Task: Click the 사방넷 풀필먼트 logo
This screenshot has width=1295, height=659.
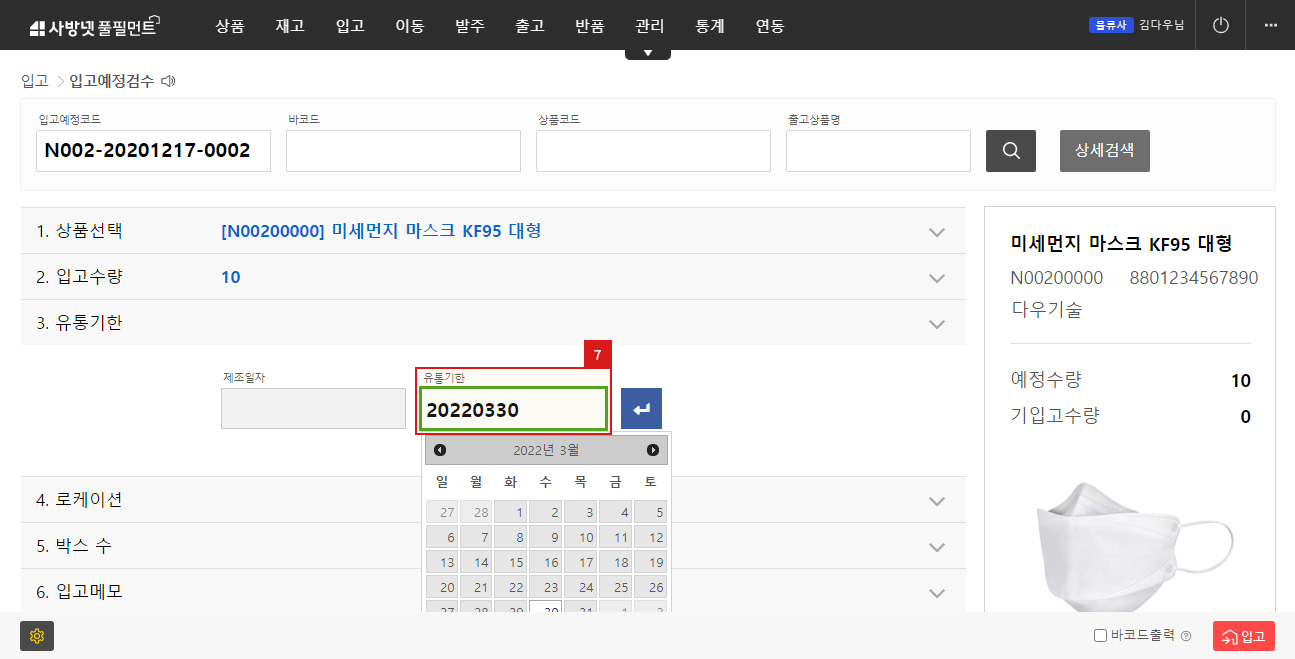Action: (95, 24)
